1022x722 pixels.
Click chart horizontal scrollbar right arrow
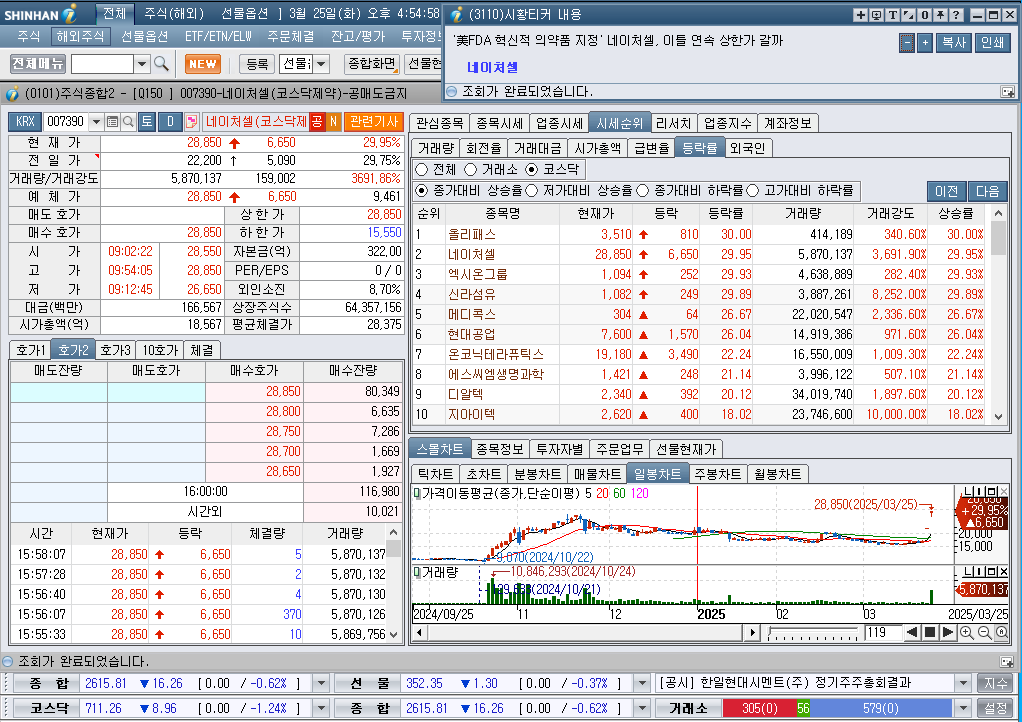coord(752,632)
